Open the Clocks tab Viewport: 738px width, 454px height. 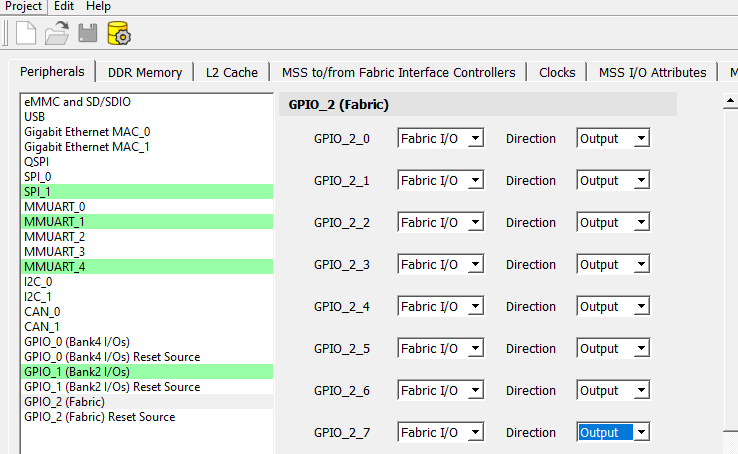point(557,72)
